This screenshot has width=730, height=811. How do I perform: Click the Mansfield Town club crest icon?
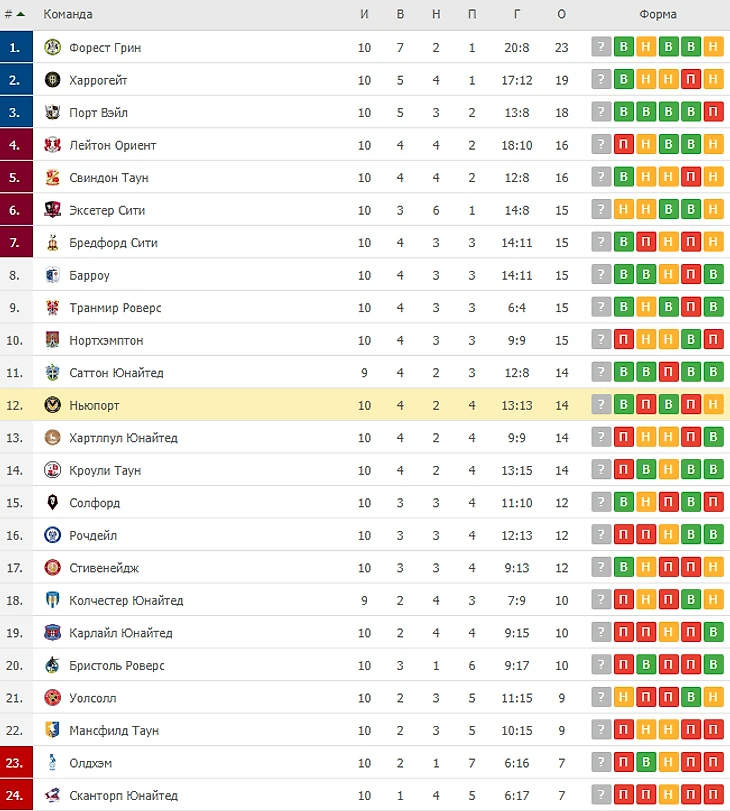click(53, 731)
